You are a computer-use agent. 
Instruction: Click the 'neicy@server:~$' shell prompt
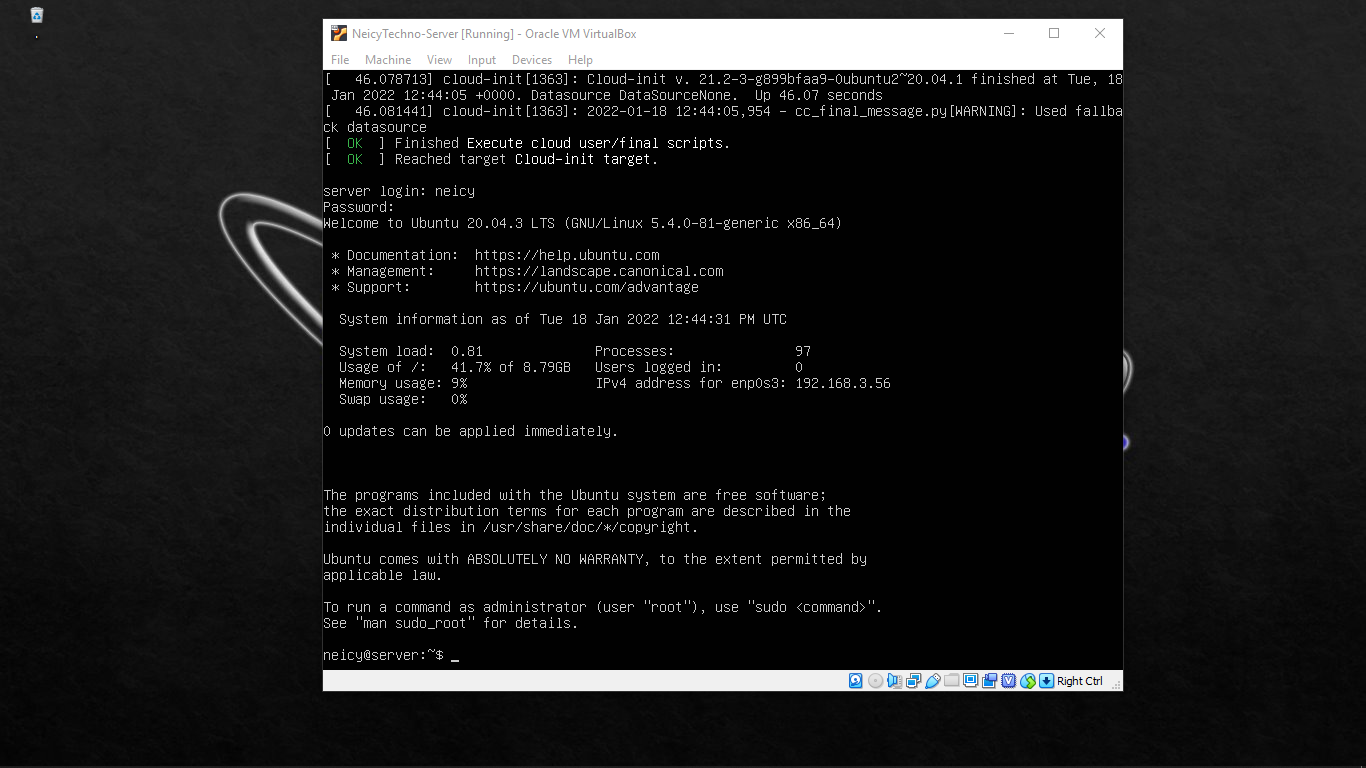pyautogui.click(x=383, y=655)
